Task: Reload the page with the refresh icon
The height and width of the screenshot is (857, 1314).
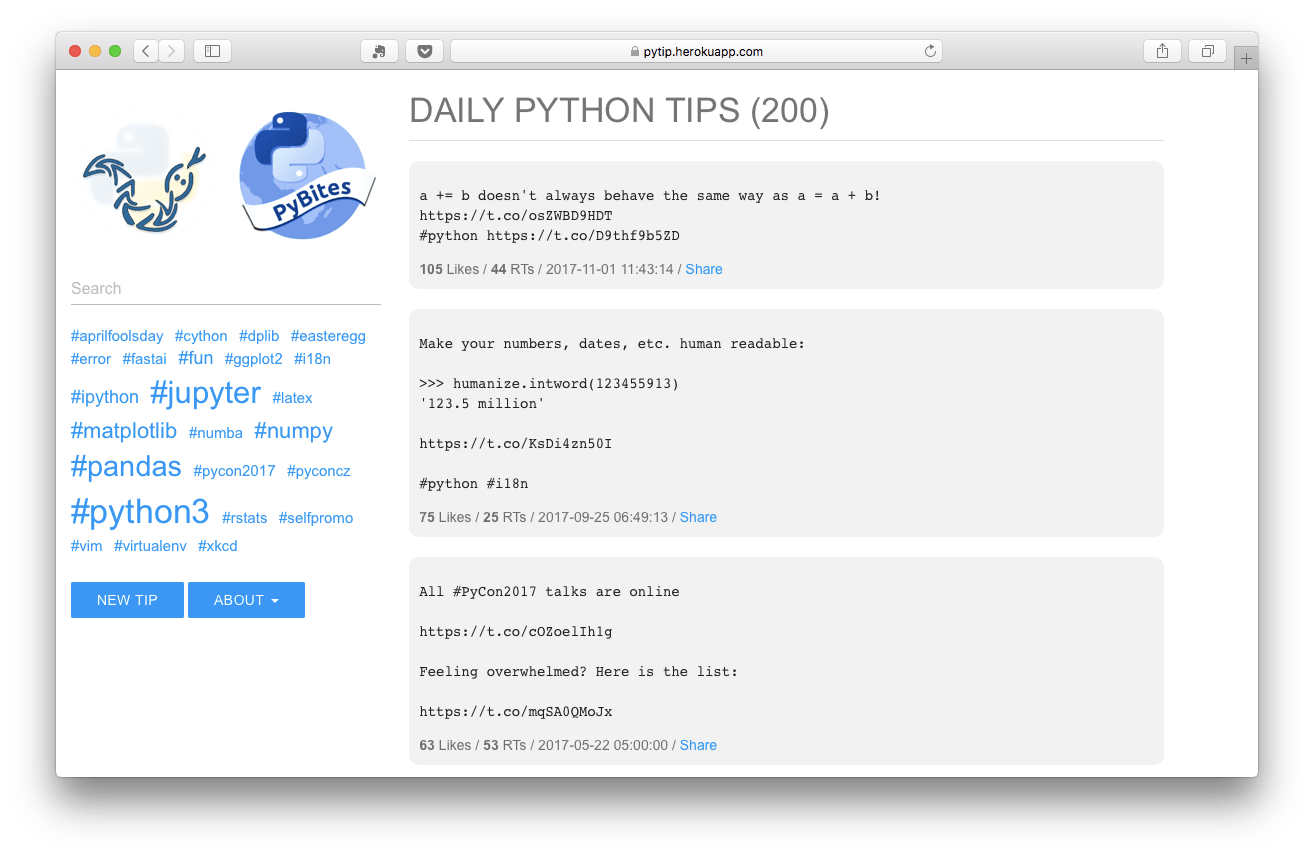Action: tap(930, 51)
